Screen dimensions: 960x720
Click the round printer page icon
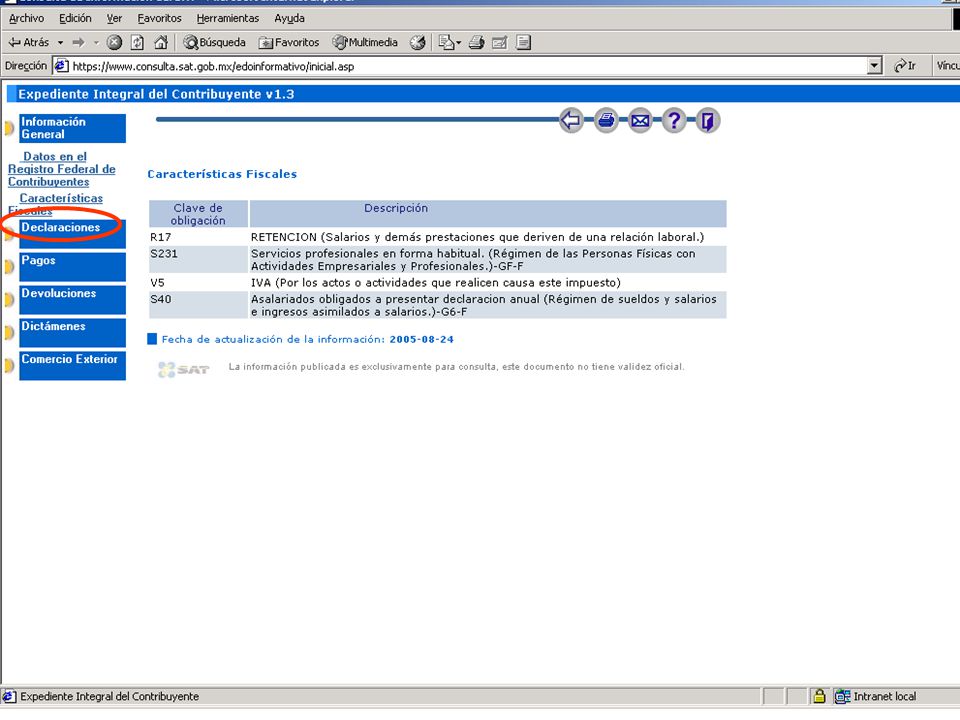tap(606, 120)
